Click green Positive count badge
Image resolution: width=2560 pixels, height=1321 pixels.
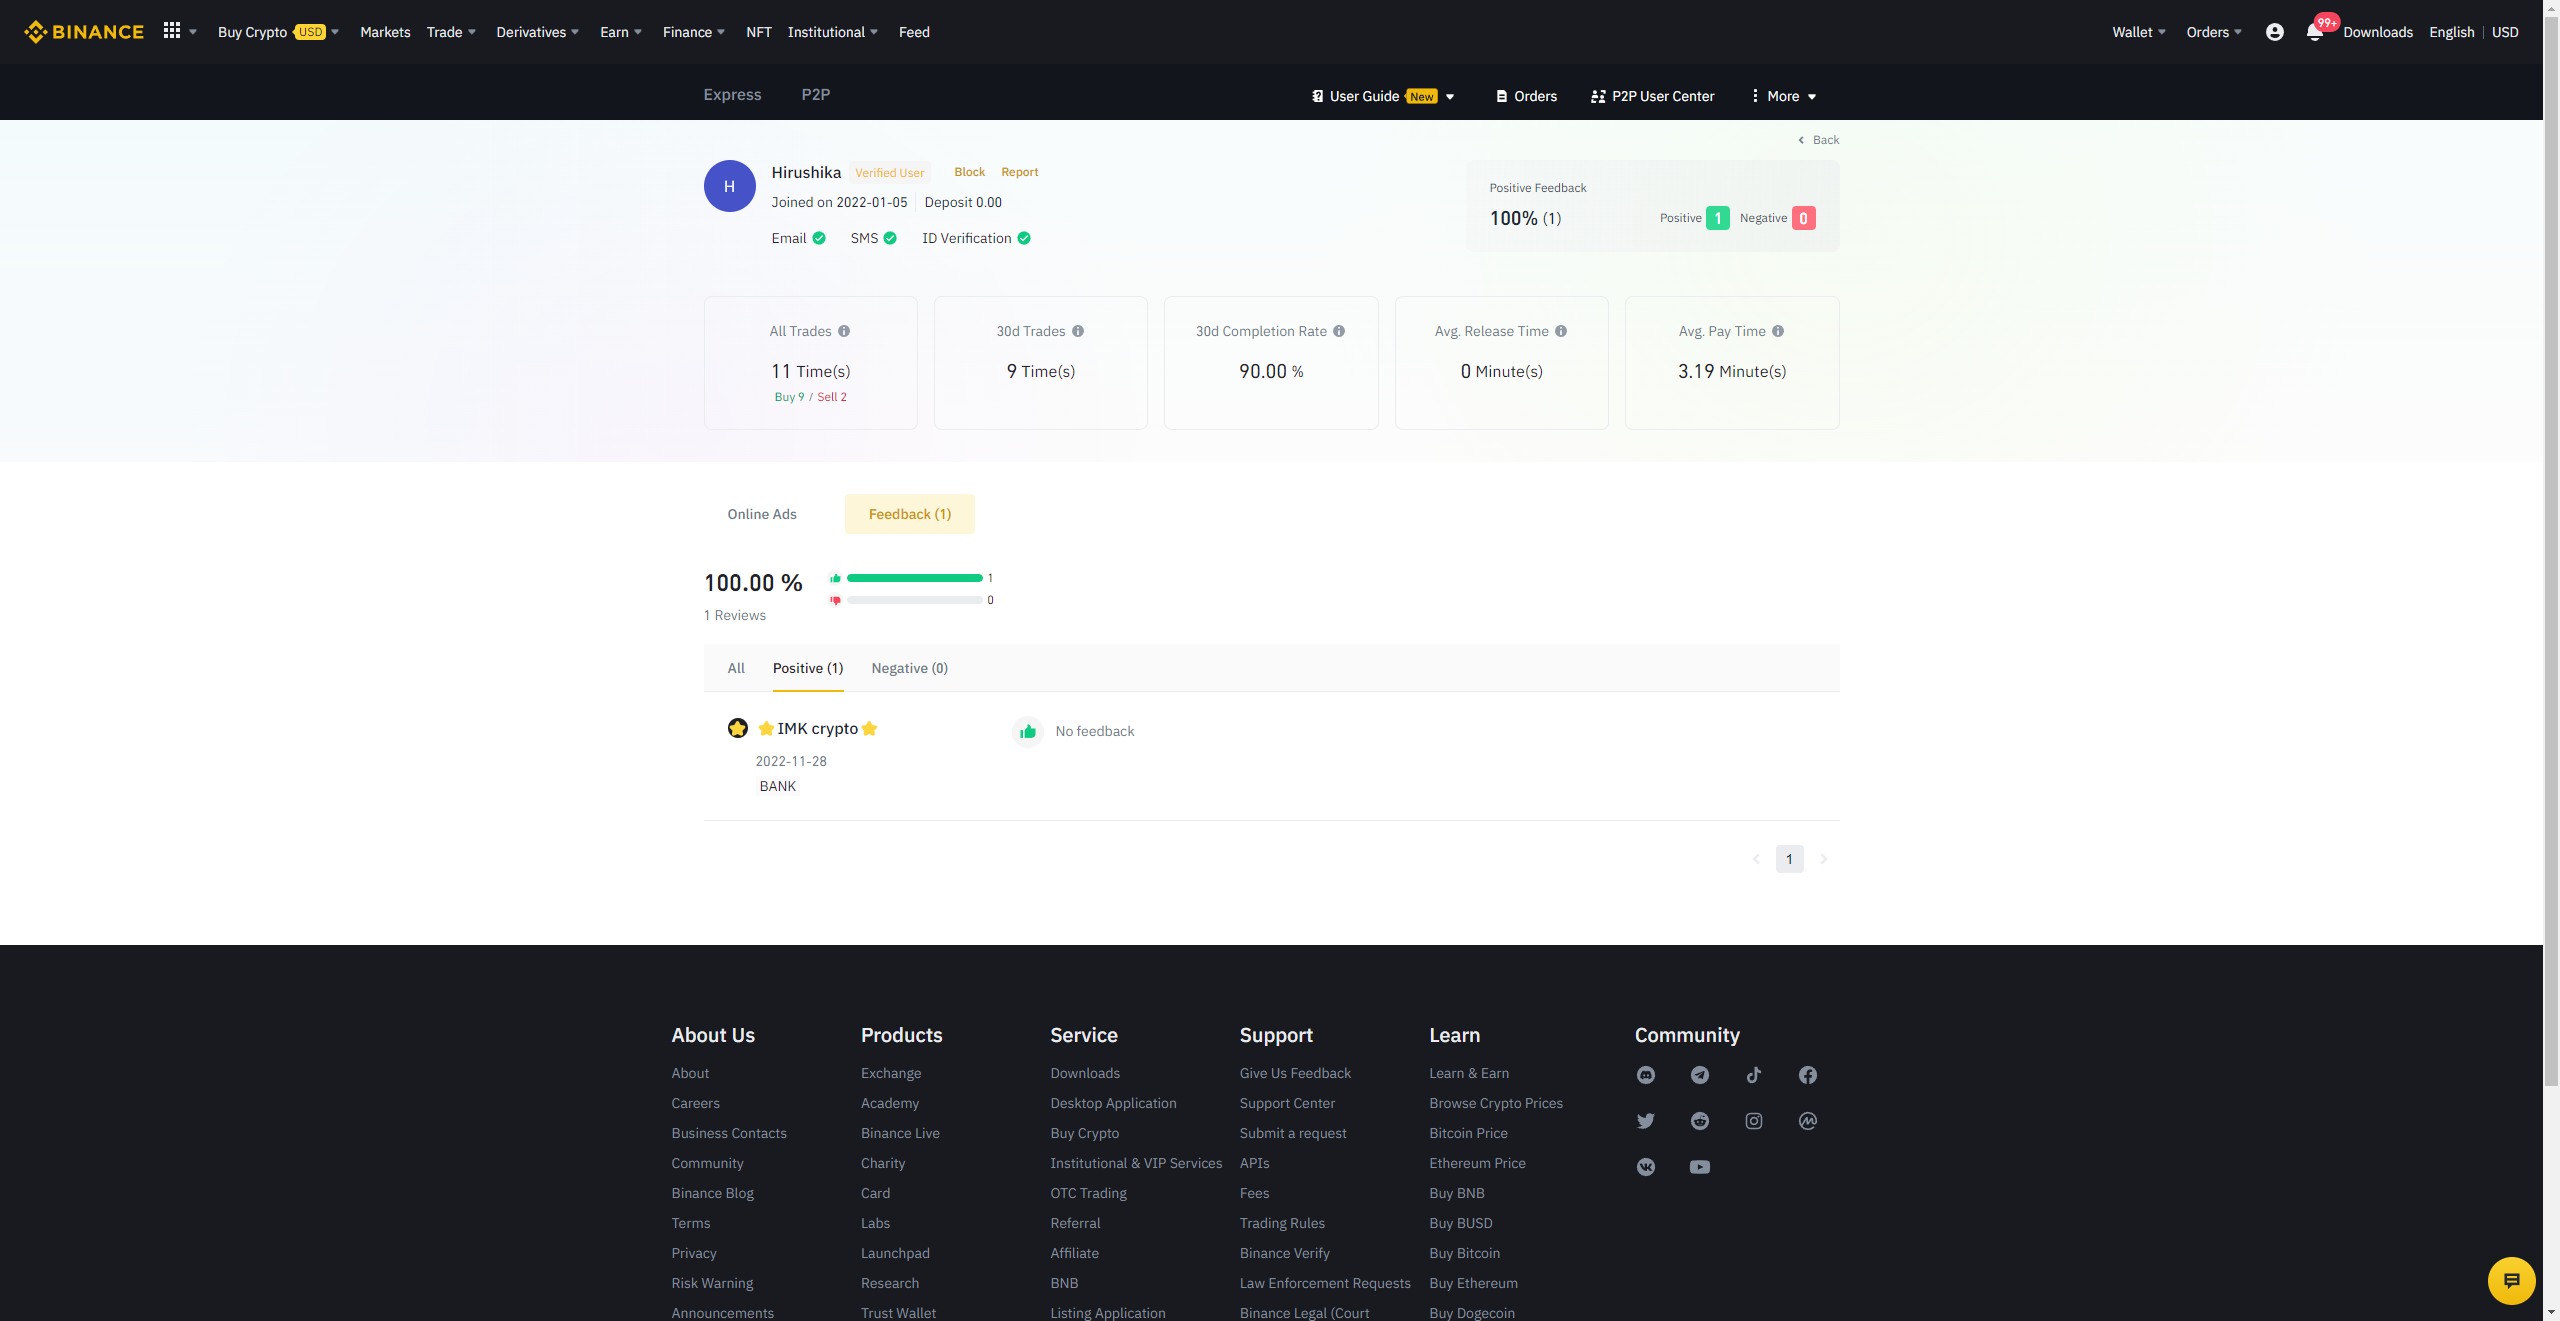tap(1718, 218)
